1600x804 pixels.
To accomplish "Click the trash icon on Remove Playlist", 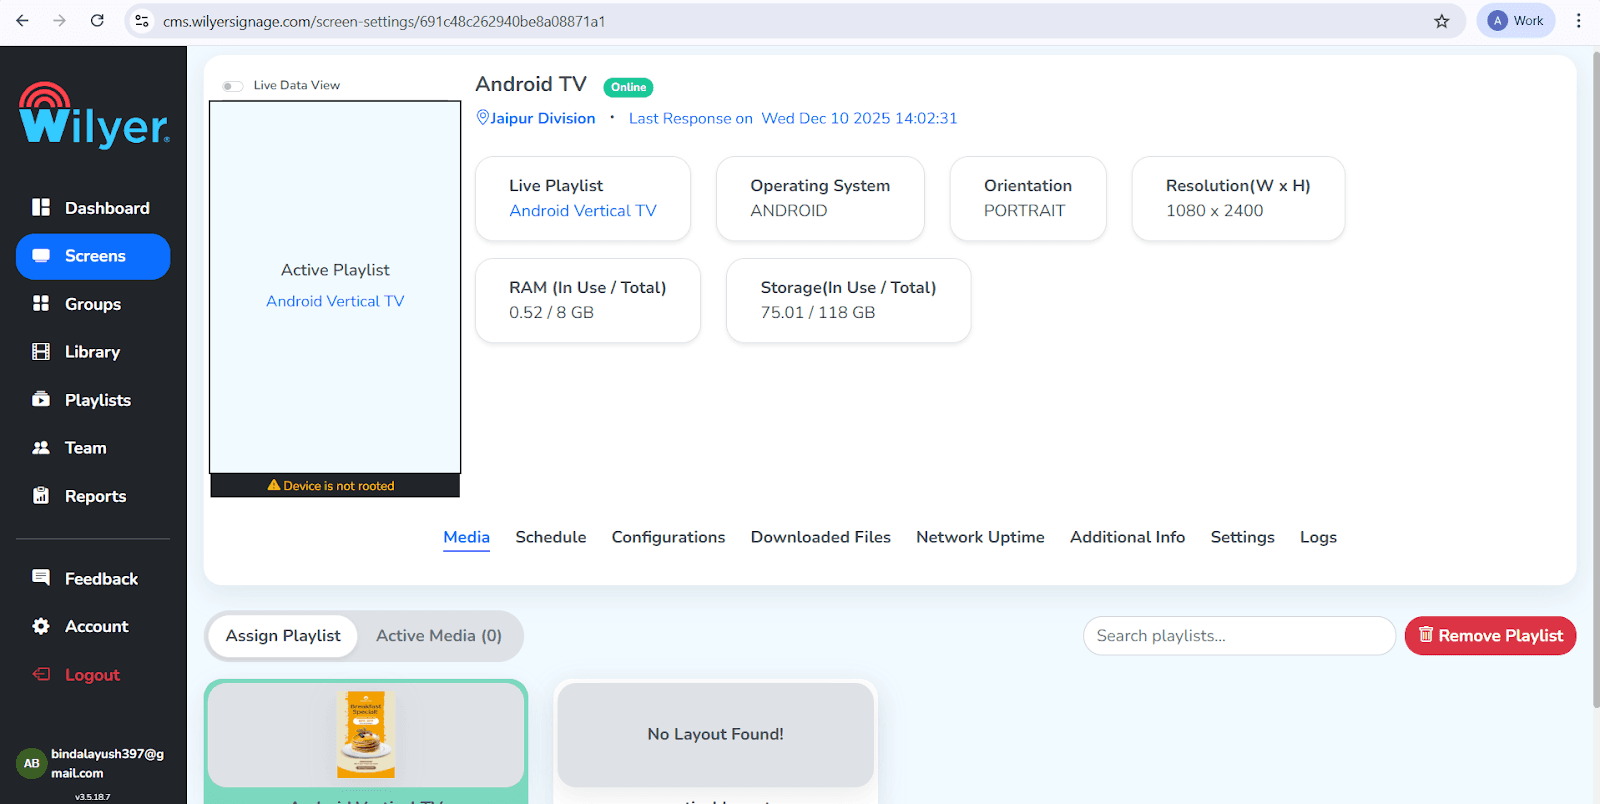I will [1426, 634].
